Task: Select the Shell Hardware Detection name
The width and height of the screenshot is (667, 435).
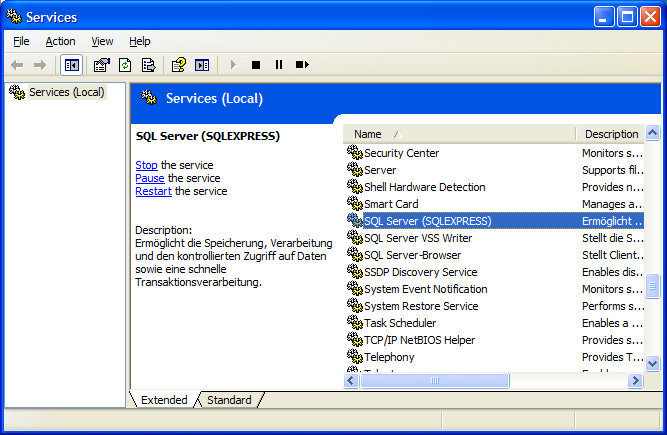Action: pos(425,187)
